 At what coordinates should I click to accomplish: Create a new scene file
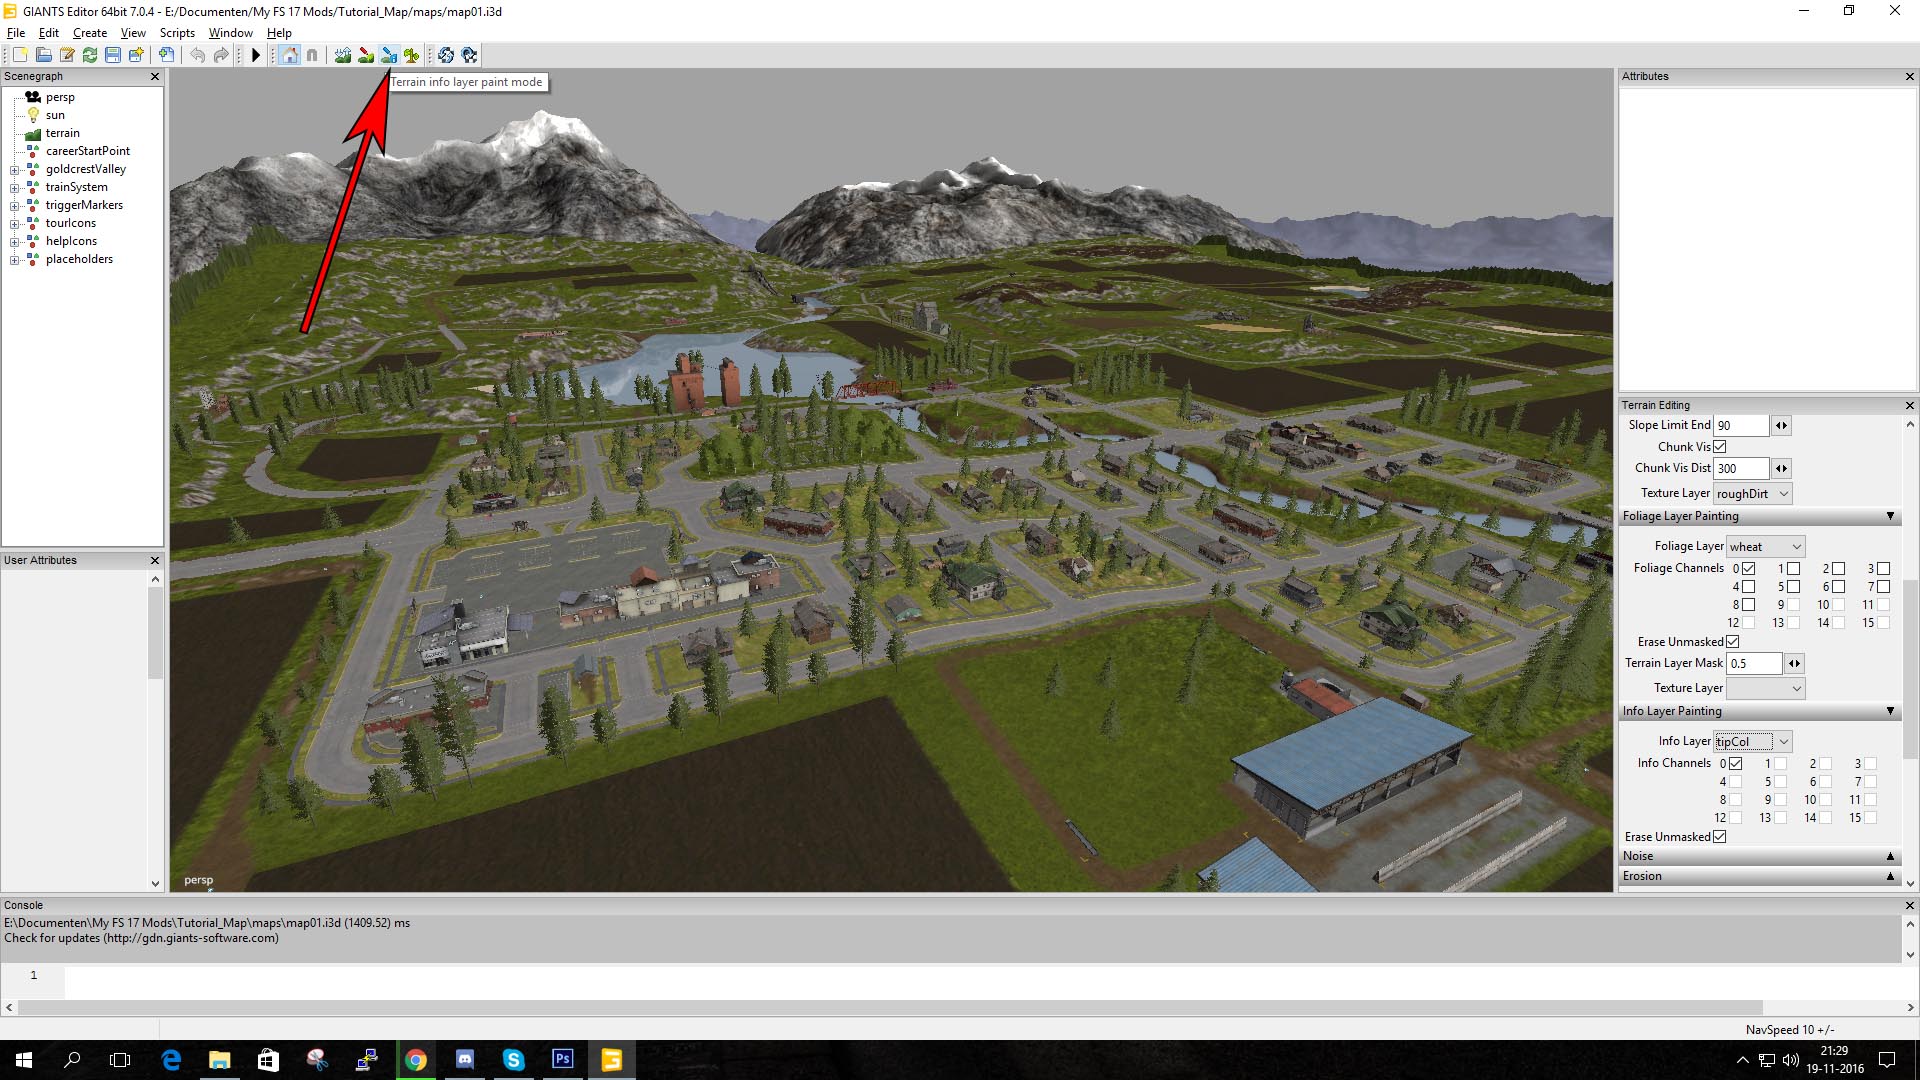point(20,55)
